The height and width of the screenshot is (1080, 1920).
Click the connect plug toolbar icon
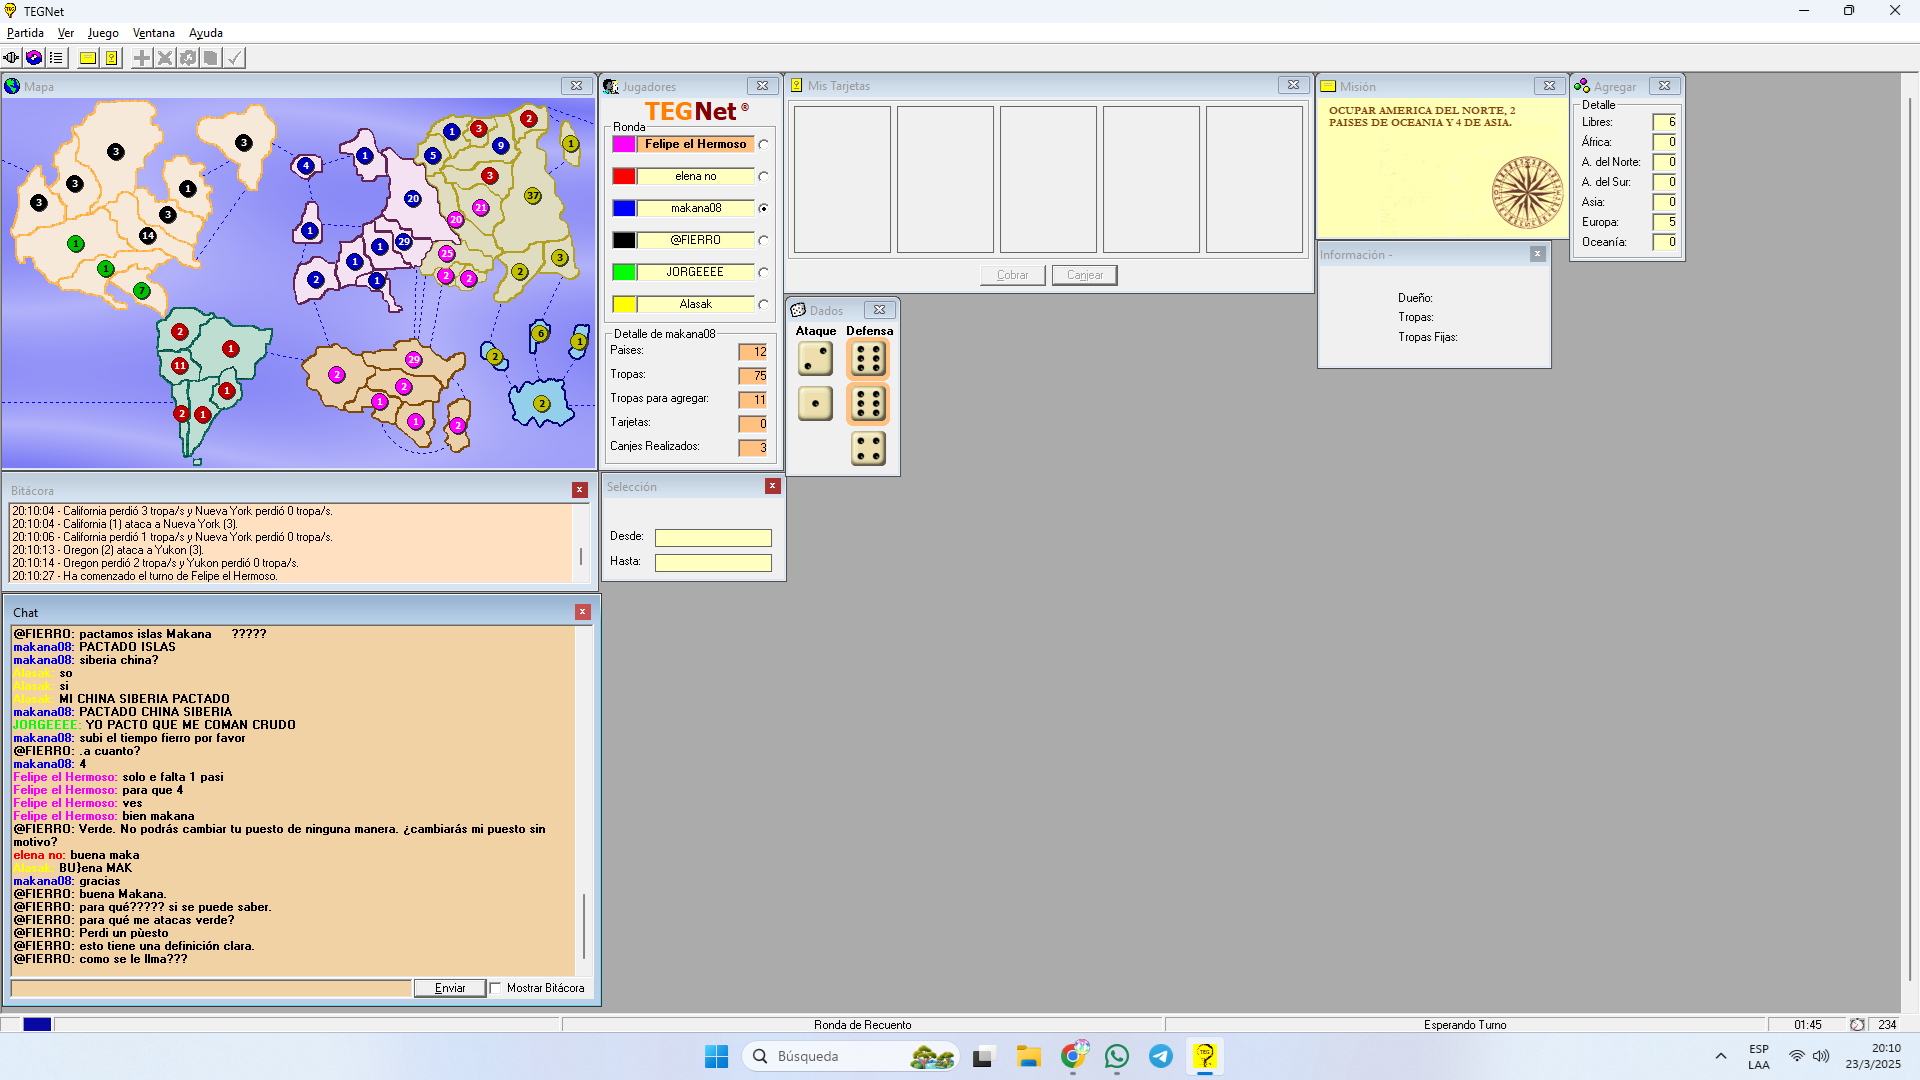[x=11, y=58]
